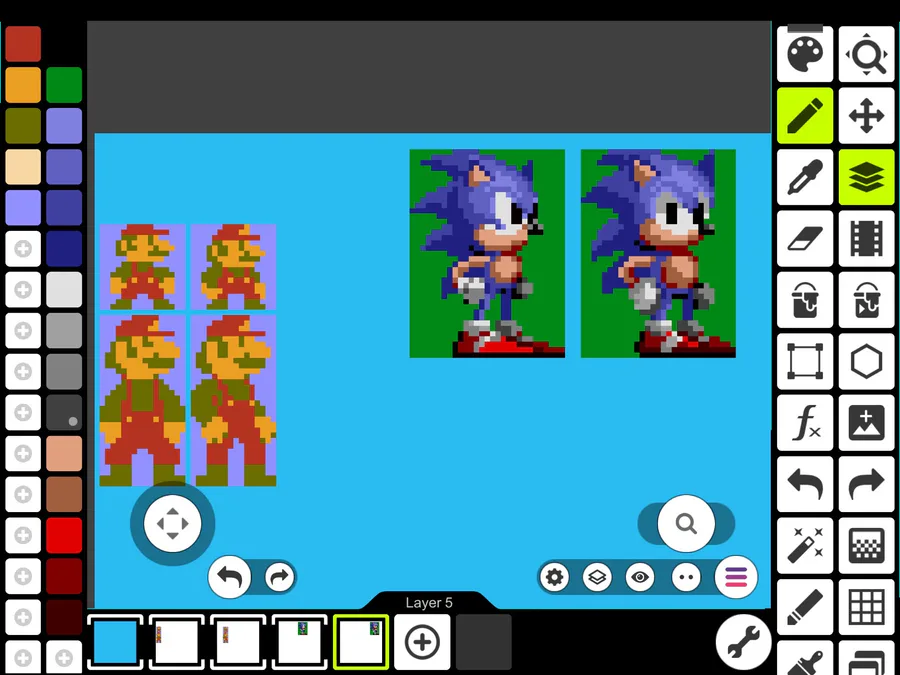Open the animation film strip tool

point(866,238)
